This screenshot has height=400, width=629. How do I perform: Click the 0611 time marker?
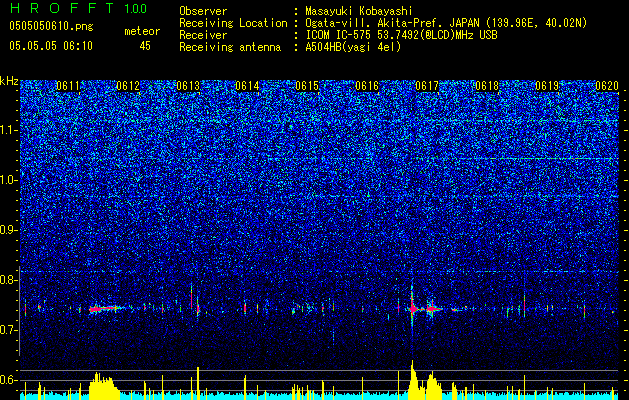click(x=68, y=86)
